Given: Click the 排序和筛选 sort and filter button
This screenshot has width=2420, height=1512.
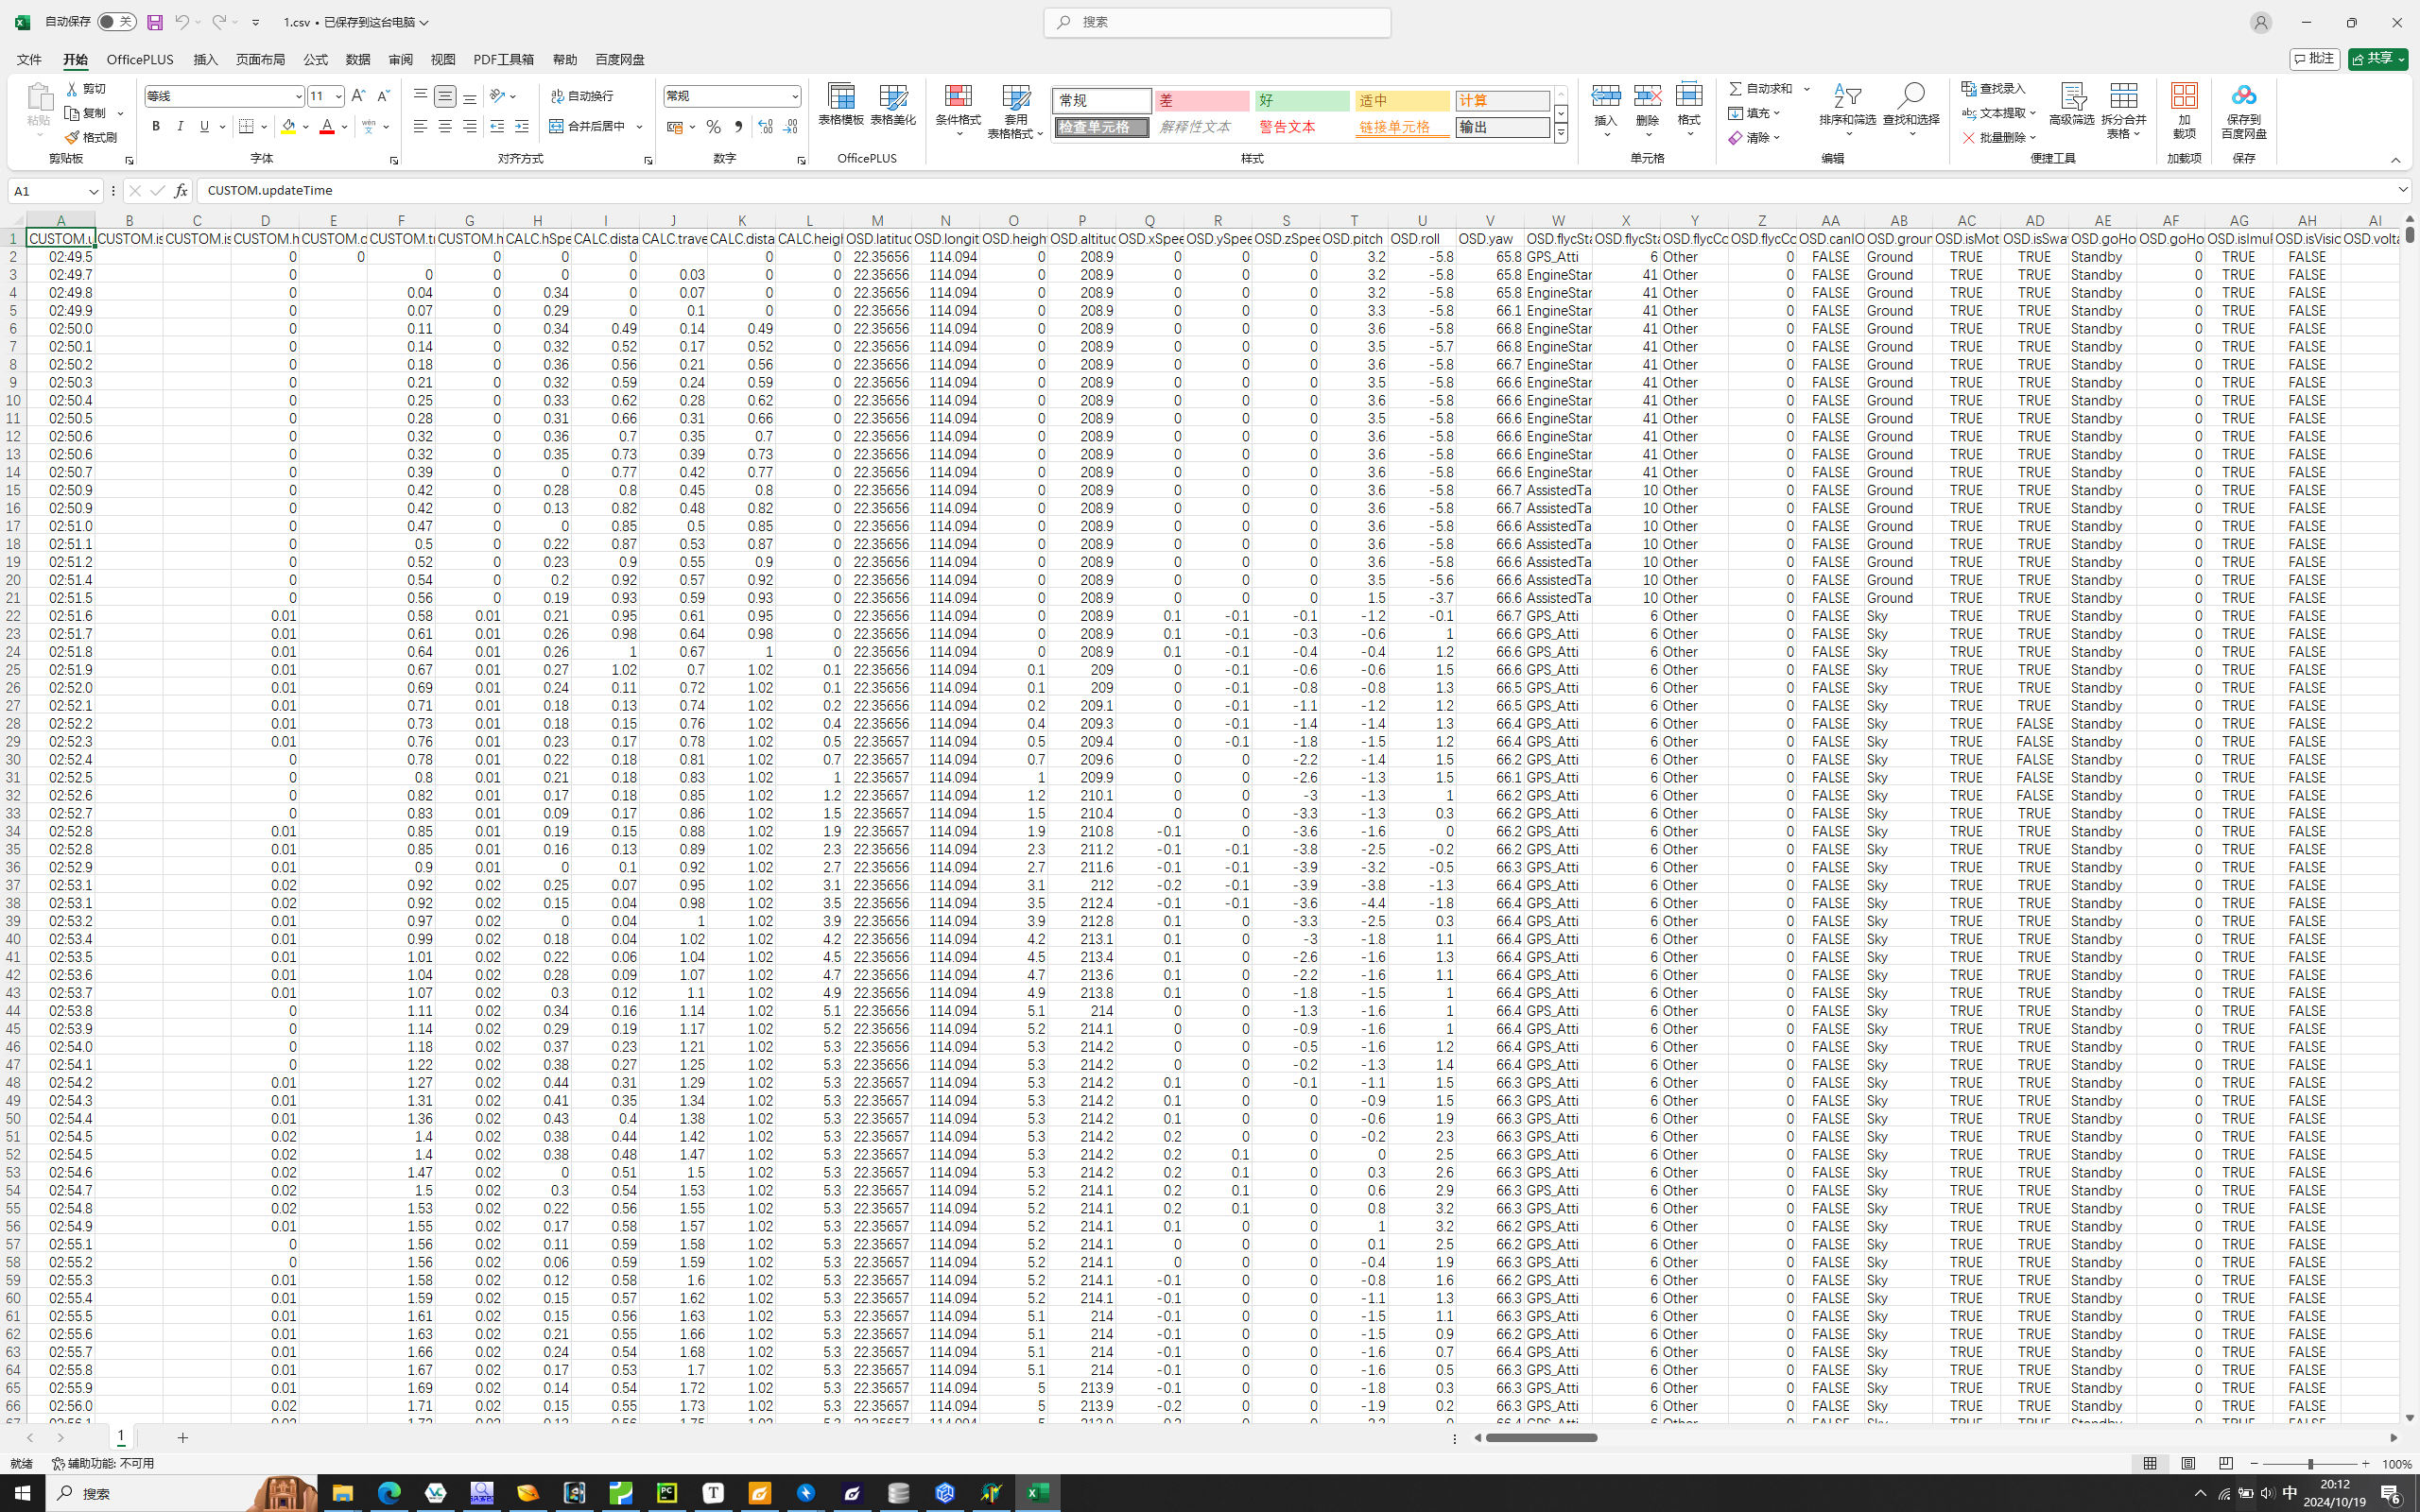Looking at the screenshot, I should coord(1847,111).
